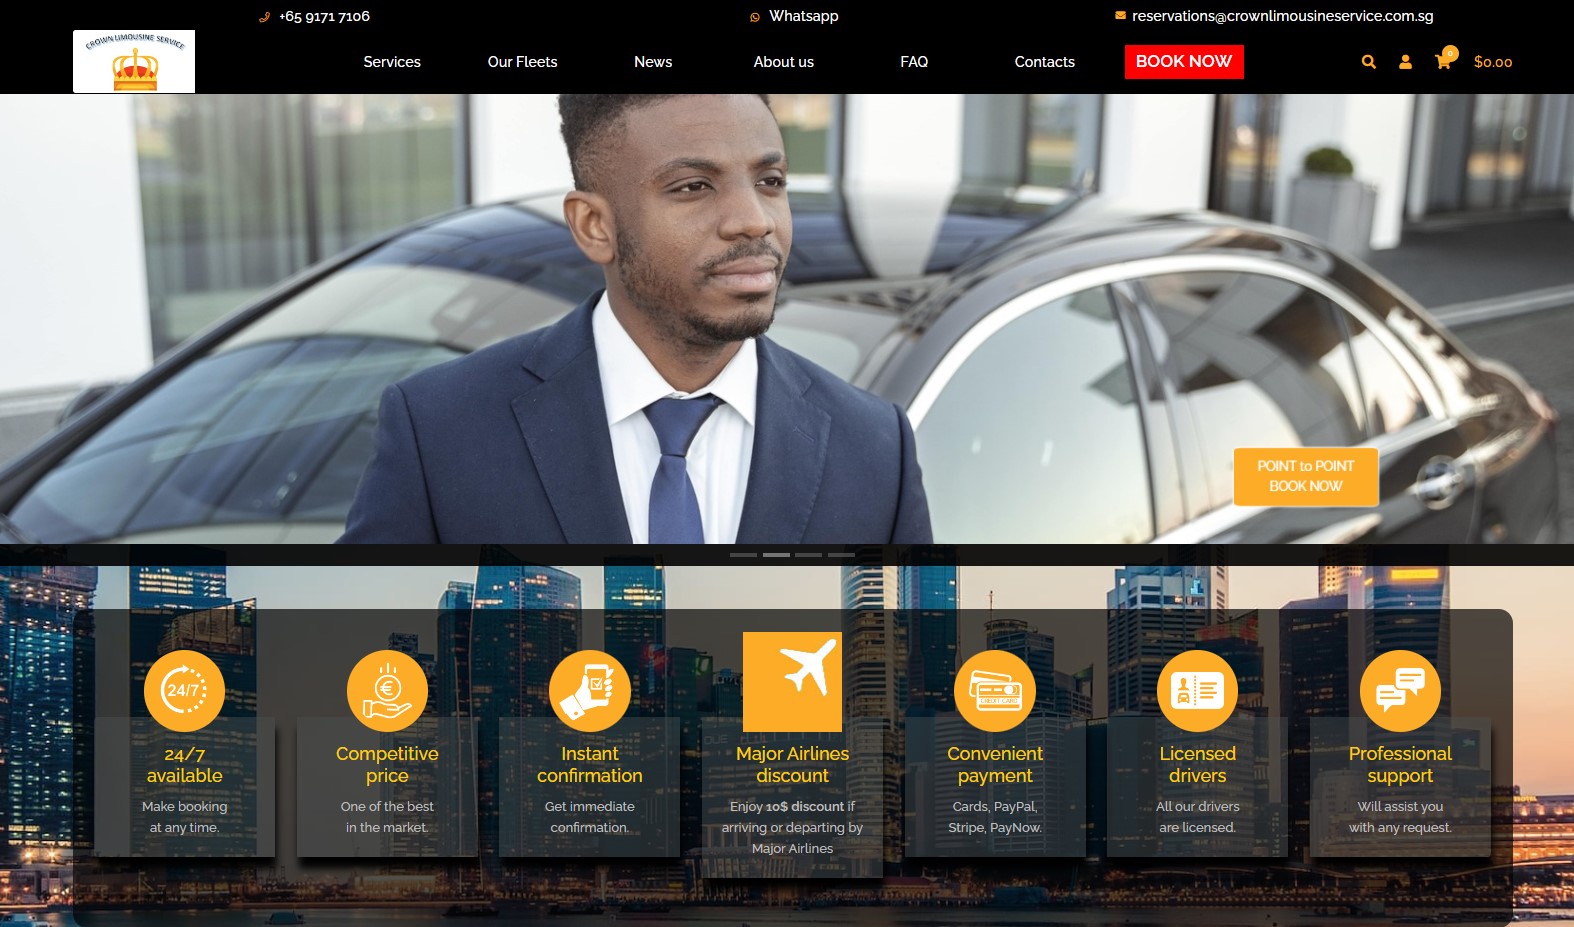The height and width of the screenshot is (927, 1574).
Task: Click the 24/7 clock icon
Action: pos(184,690)
